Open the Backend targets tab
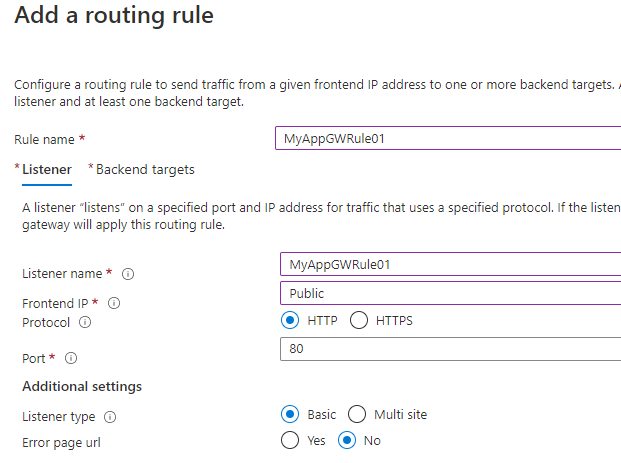This screenshot has height=463, width=621. 145,170
